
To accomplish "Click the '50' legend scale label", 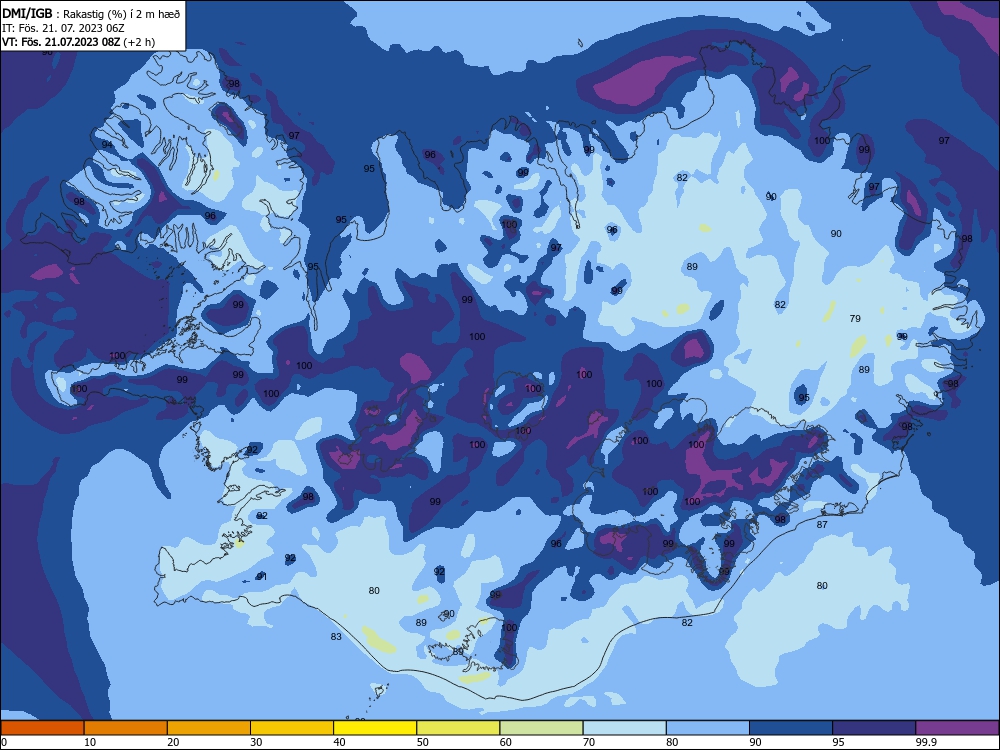I will (422, 742).
